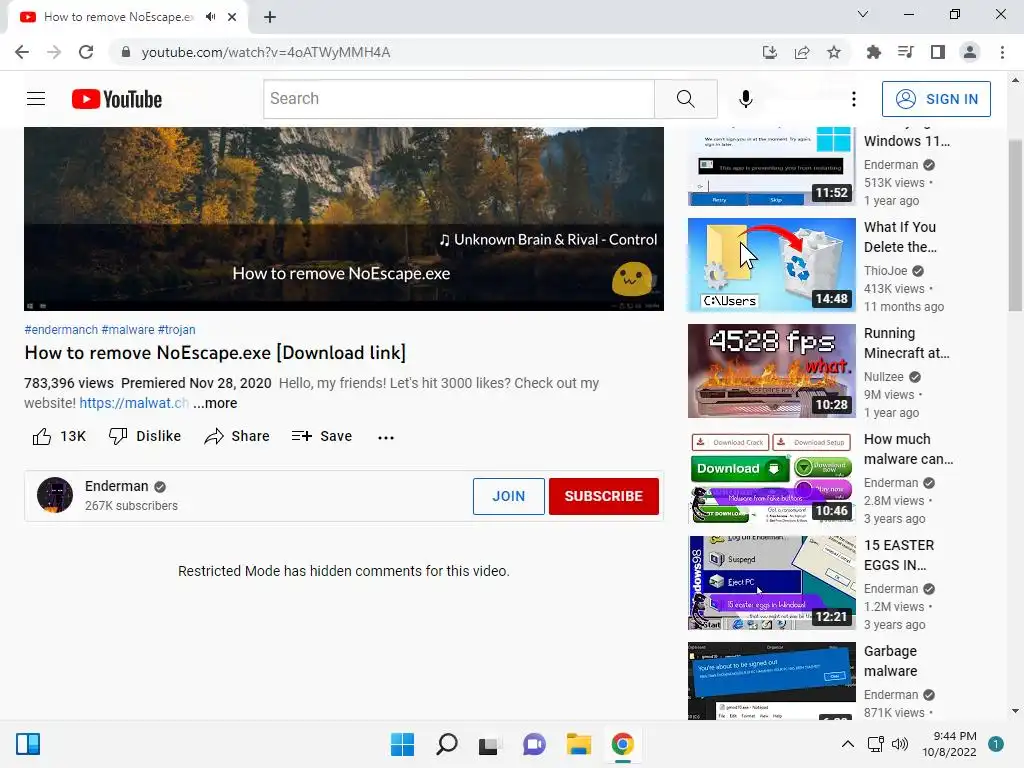This screenshot has width=1024, height=768.
Task: Click the SIGN IN button
Action: (936, 99)
